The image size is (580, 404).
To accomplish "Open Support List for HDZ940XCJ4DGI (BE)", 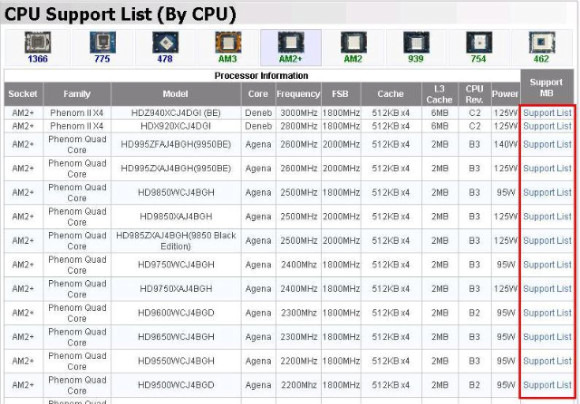I will coord(547,113).
